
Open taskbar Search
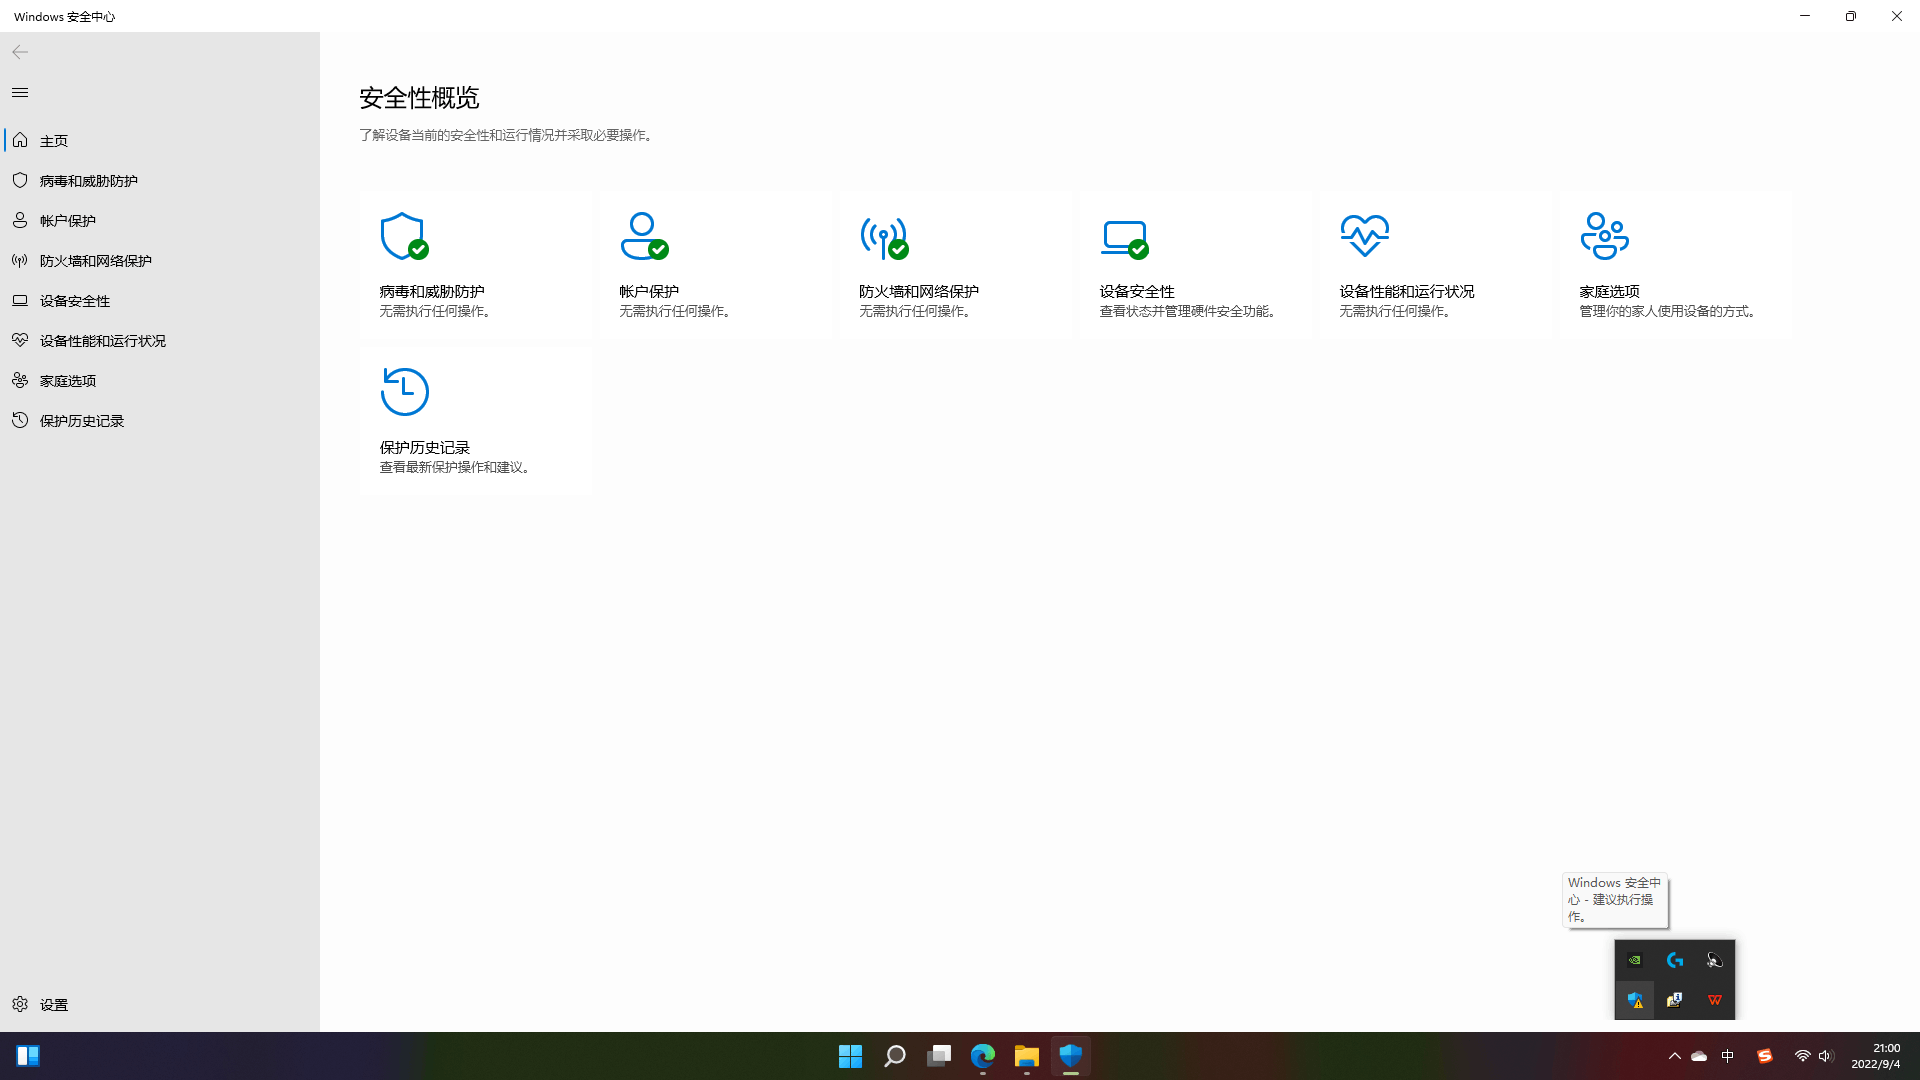point(895,1056)
